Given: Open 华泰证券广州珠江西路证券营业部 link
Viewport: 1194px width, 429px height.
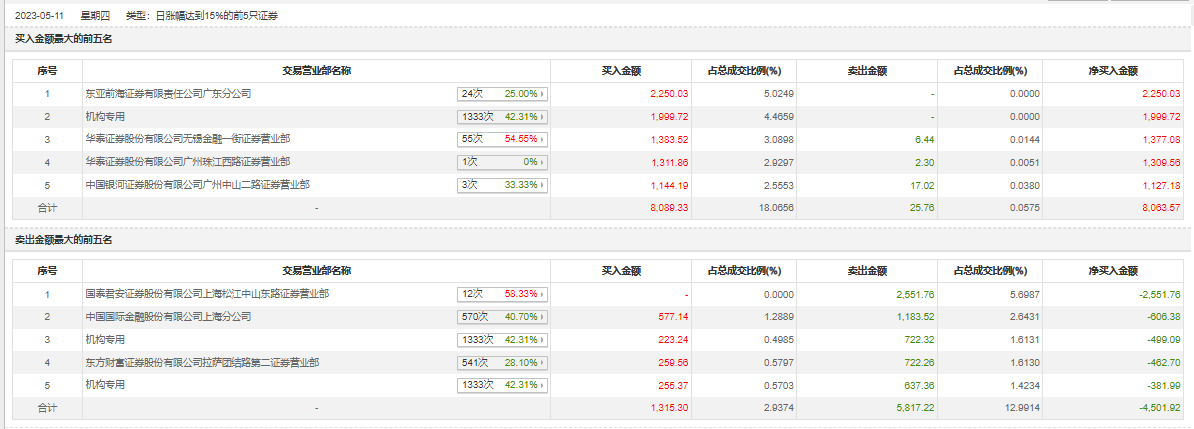Looking at the screenshot, I should click(187, 162).
